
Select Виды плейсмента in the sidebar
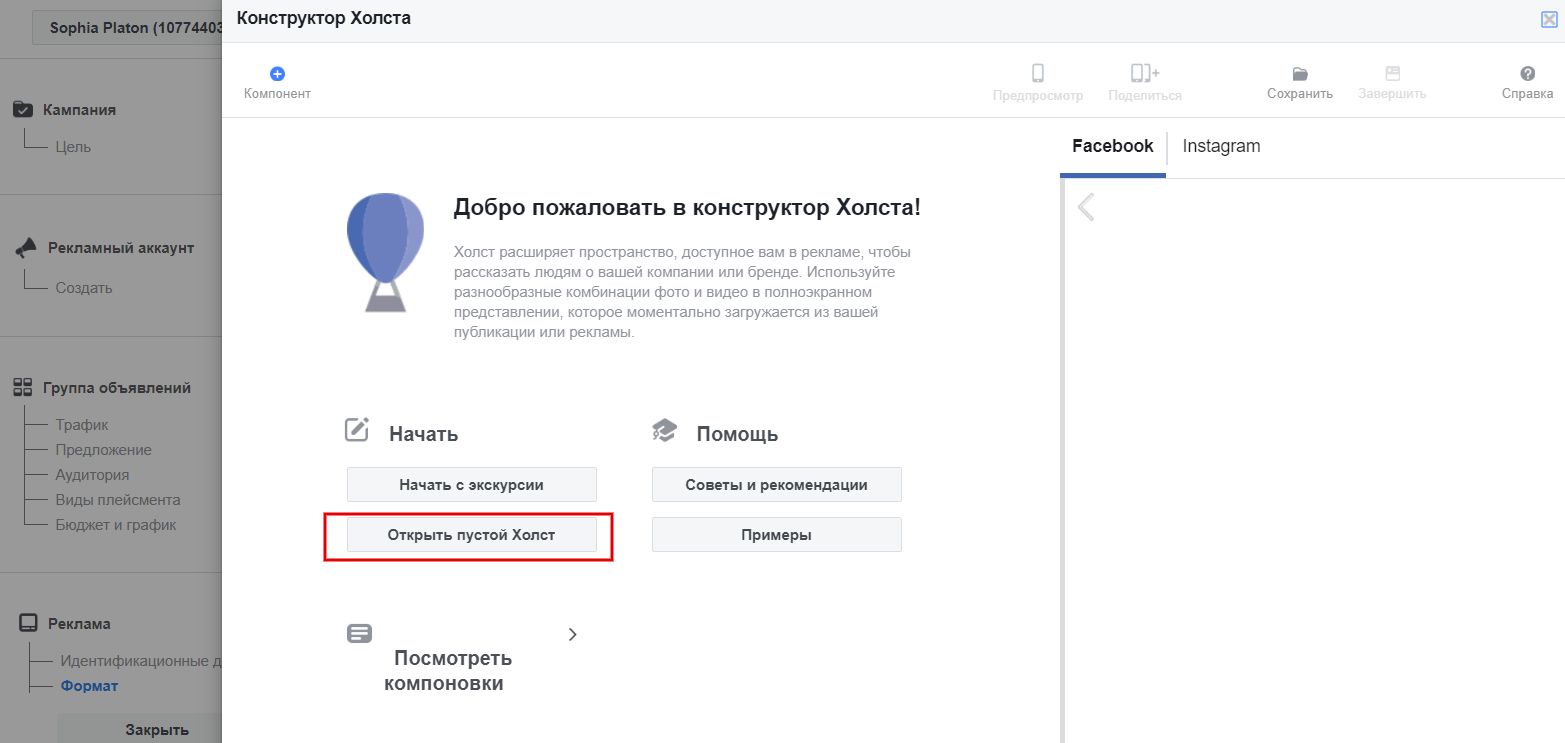click(117, 500)
